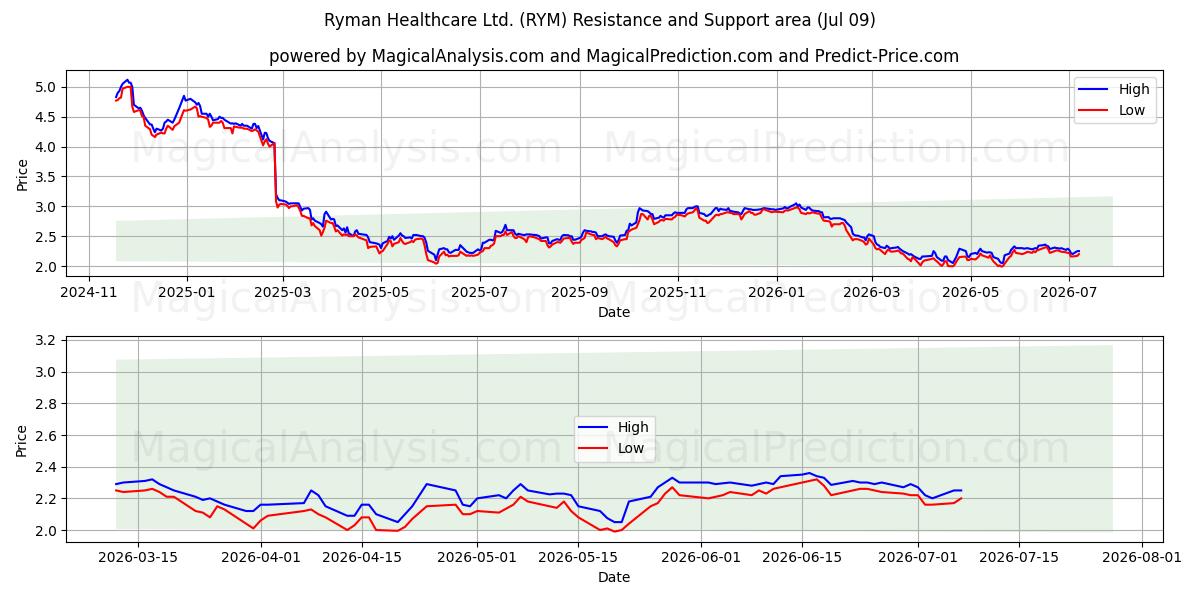
Task: Click top chart x-axis label '2026-03'
Action: pyautogui.click(x=872, y=293)
